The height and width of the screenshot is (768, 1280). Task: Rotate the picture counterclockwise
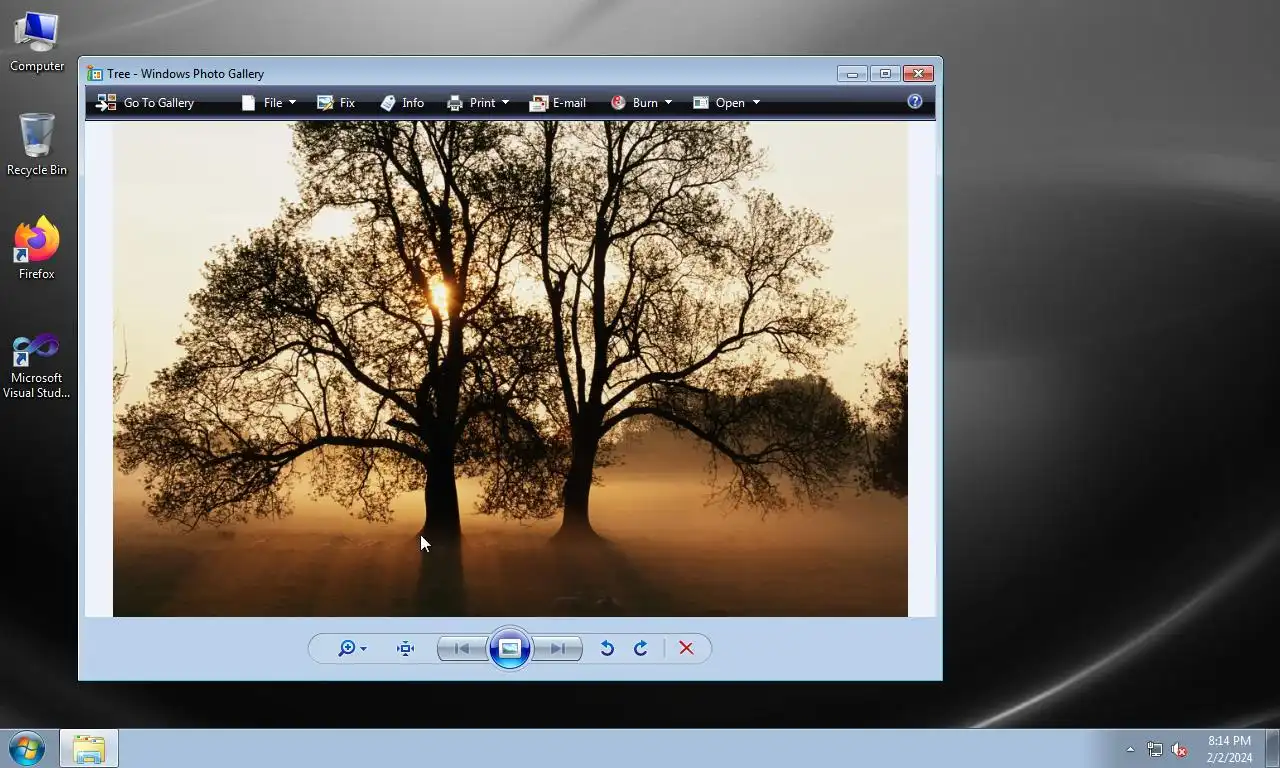click(607, 648)
